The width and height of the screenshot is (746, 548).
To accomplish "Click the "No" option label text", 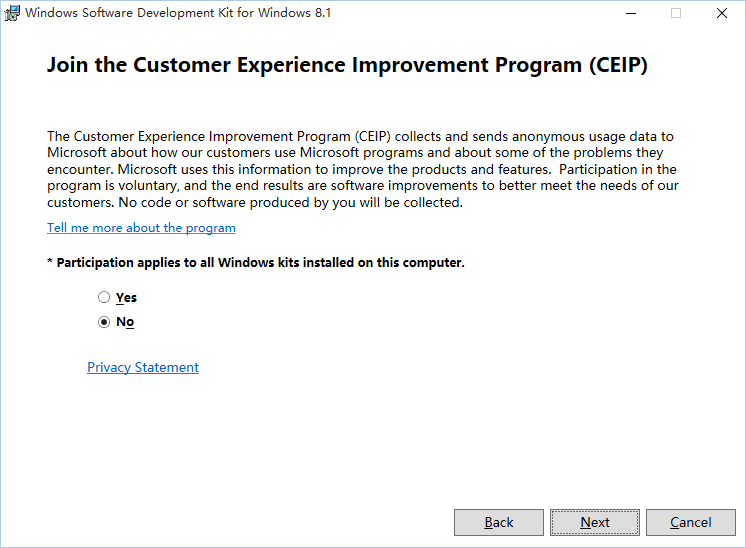I will point(125,322).
